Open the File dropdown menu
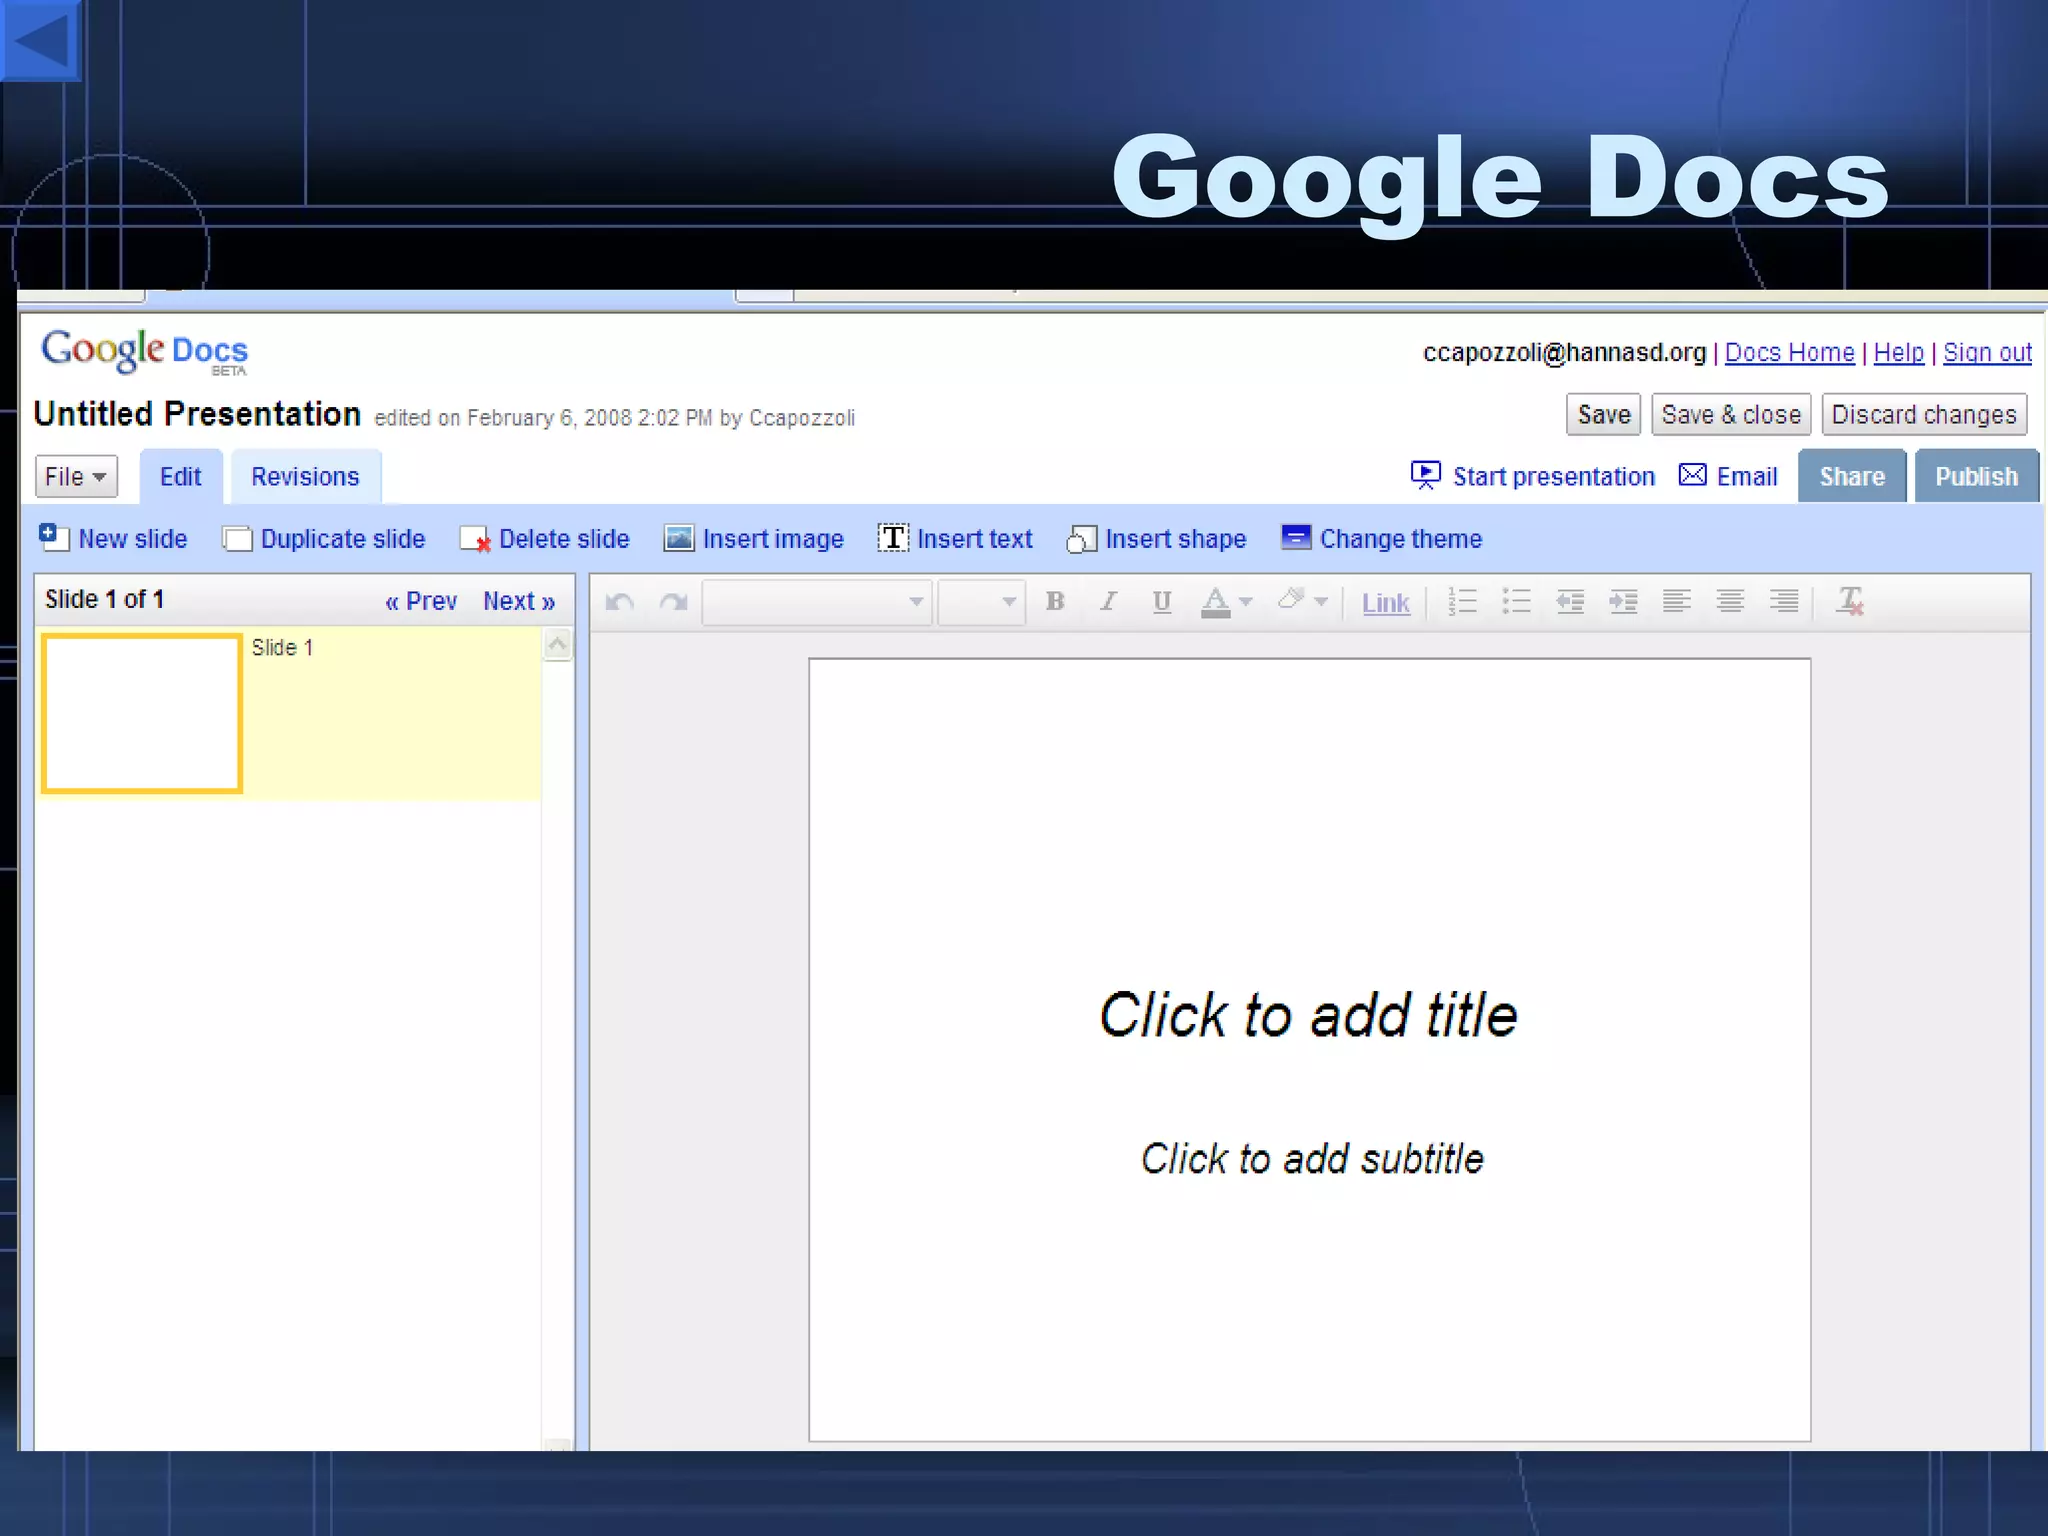 76,476
